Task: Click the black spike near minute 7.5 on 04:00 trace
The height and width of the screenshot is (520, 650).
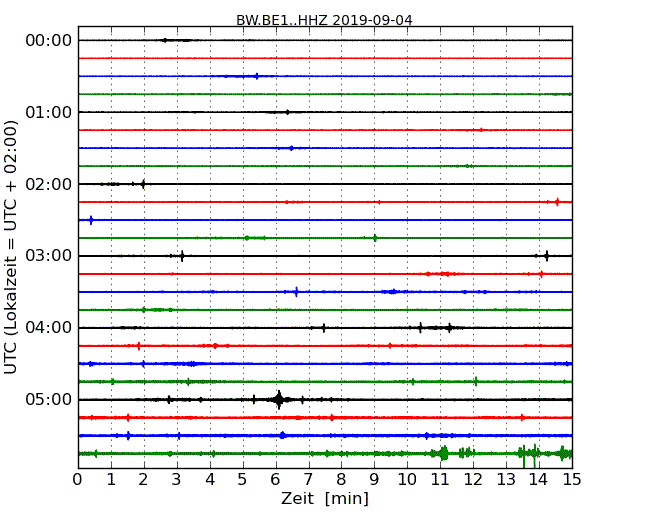Action: (x=324, y=328)
